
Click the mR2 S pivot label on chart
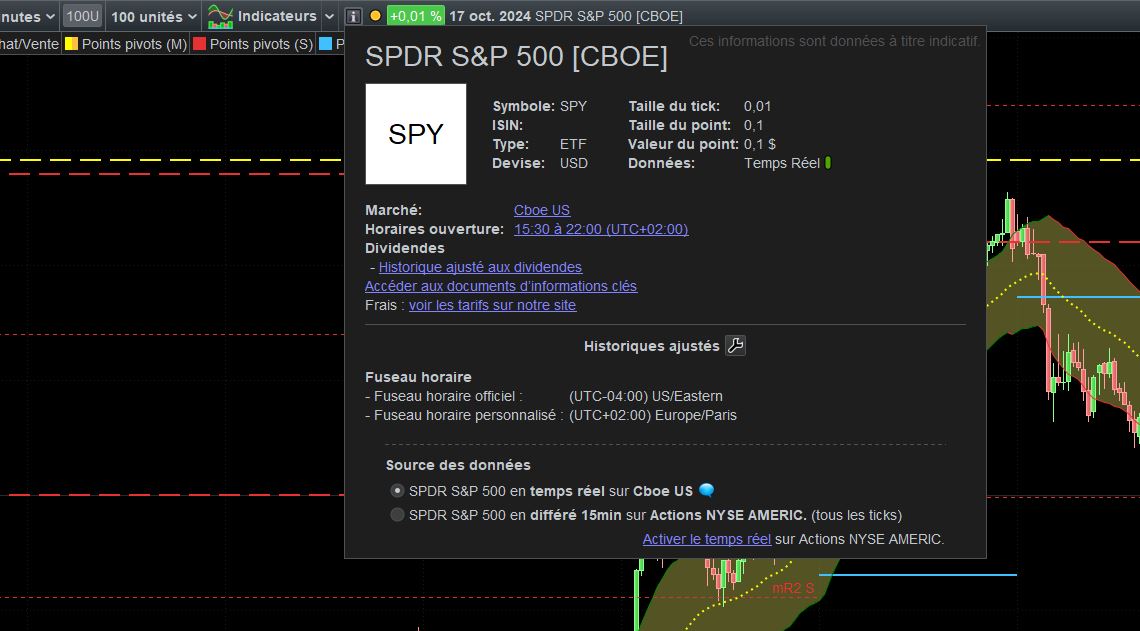coord(793,588)
